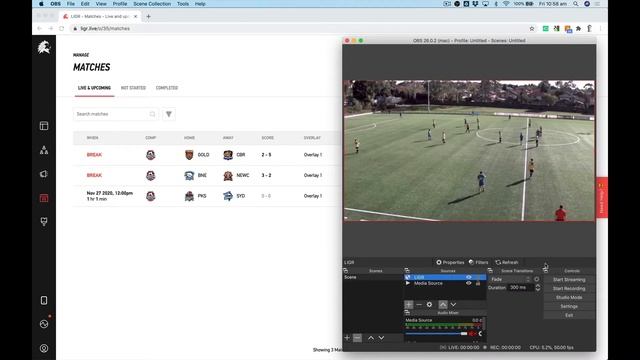Open Properties for the LIGR source
Viewport: 640px width, 360px height.
pyautogui.click(x=450, y=262)
